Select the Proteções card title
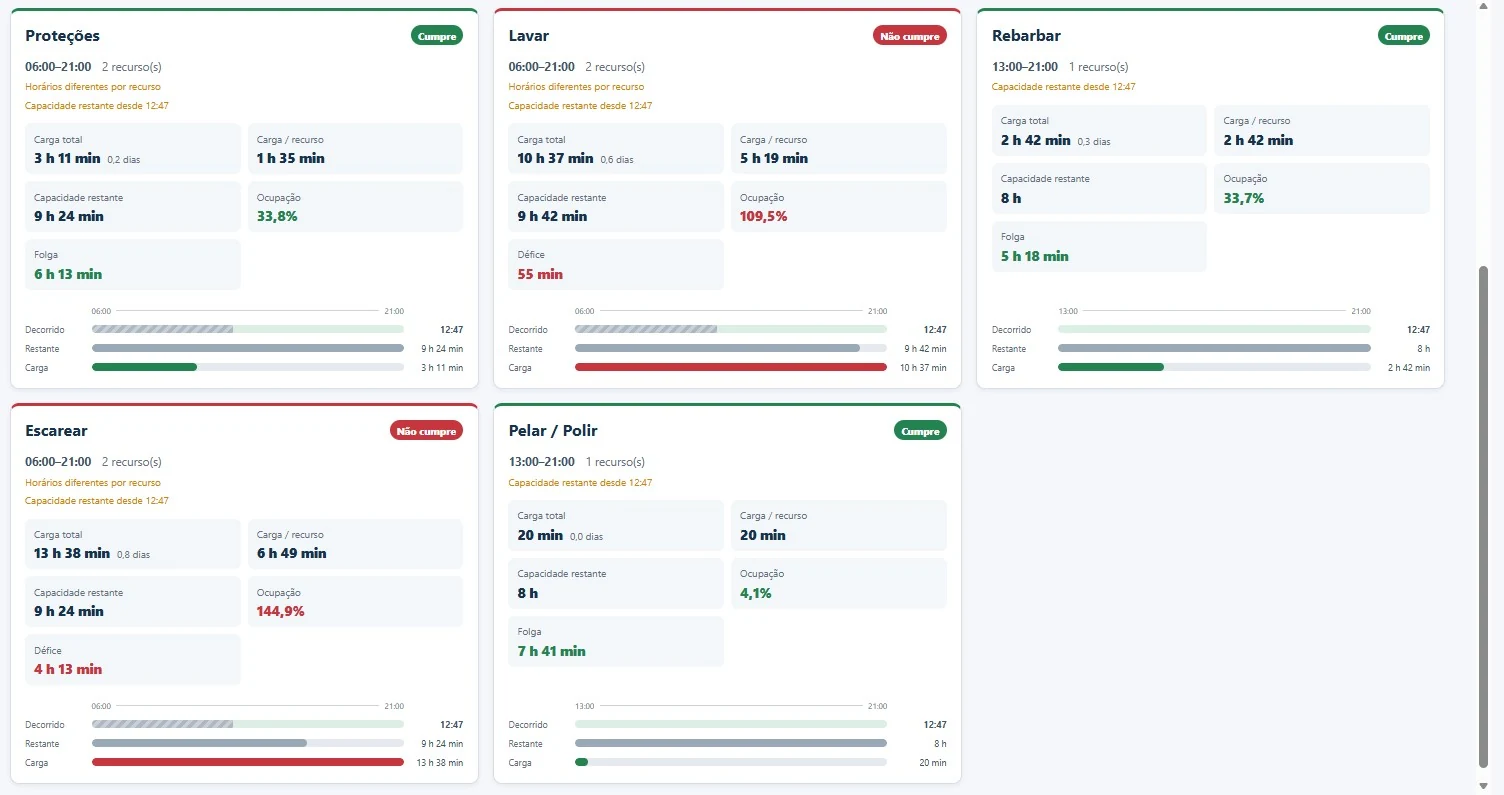This screenshot has width=1504, height=795. pyautogui.click(x=62, y=36)
